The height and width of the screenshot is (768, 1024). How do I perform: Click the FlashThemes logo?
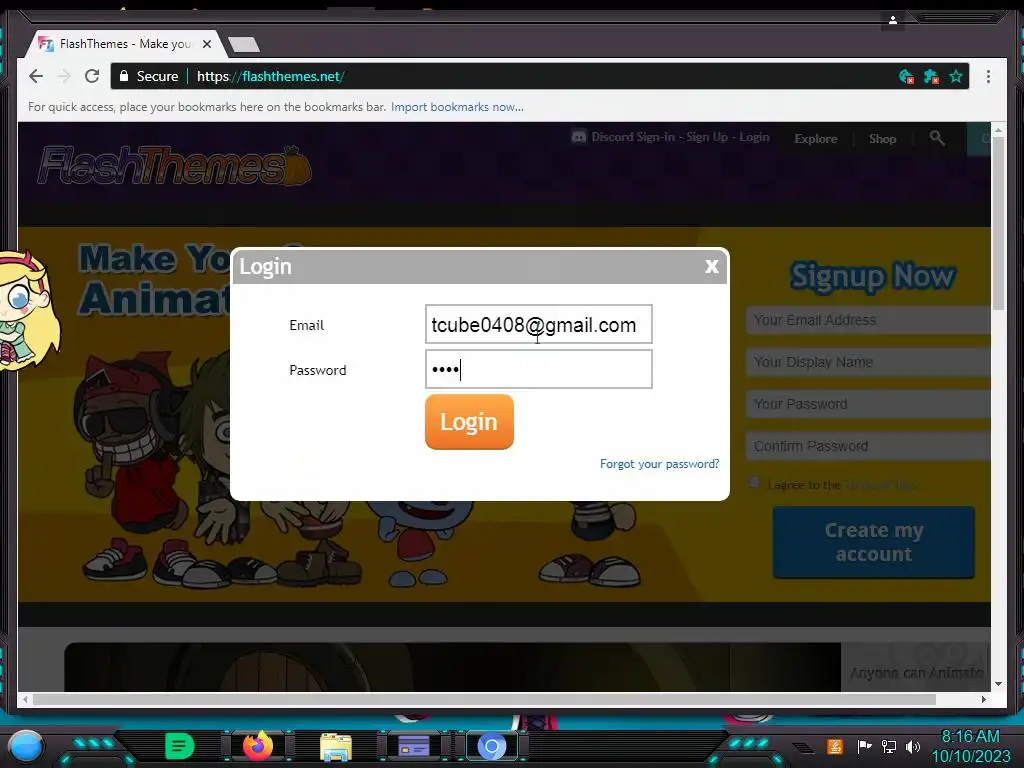click(174, 165)
